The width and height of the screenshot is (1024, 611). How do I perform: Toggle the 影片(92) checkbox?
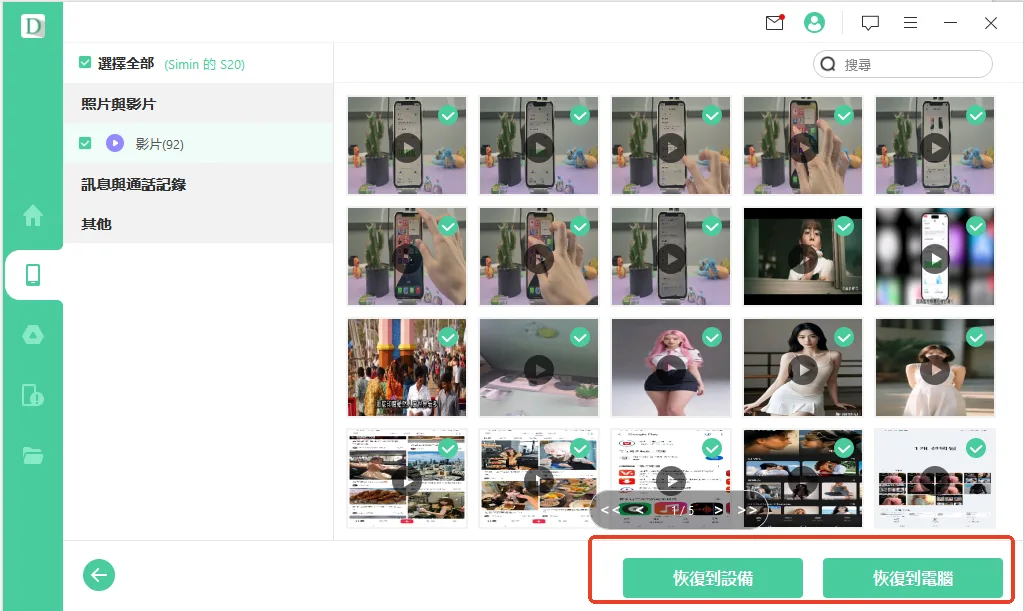point(85,143)
